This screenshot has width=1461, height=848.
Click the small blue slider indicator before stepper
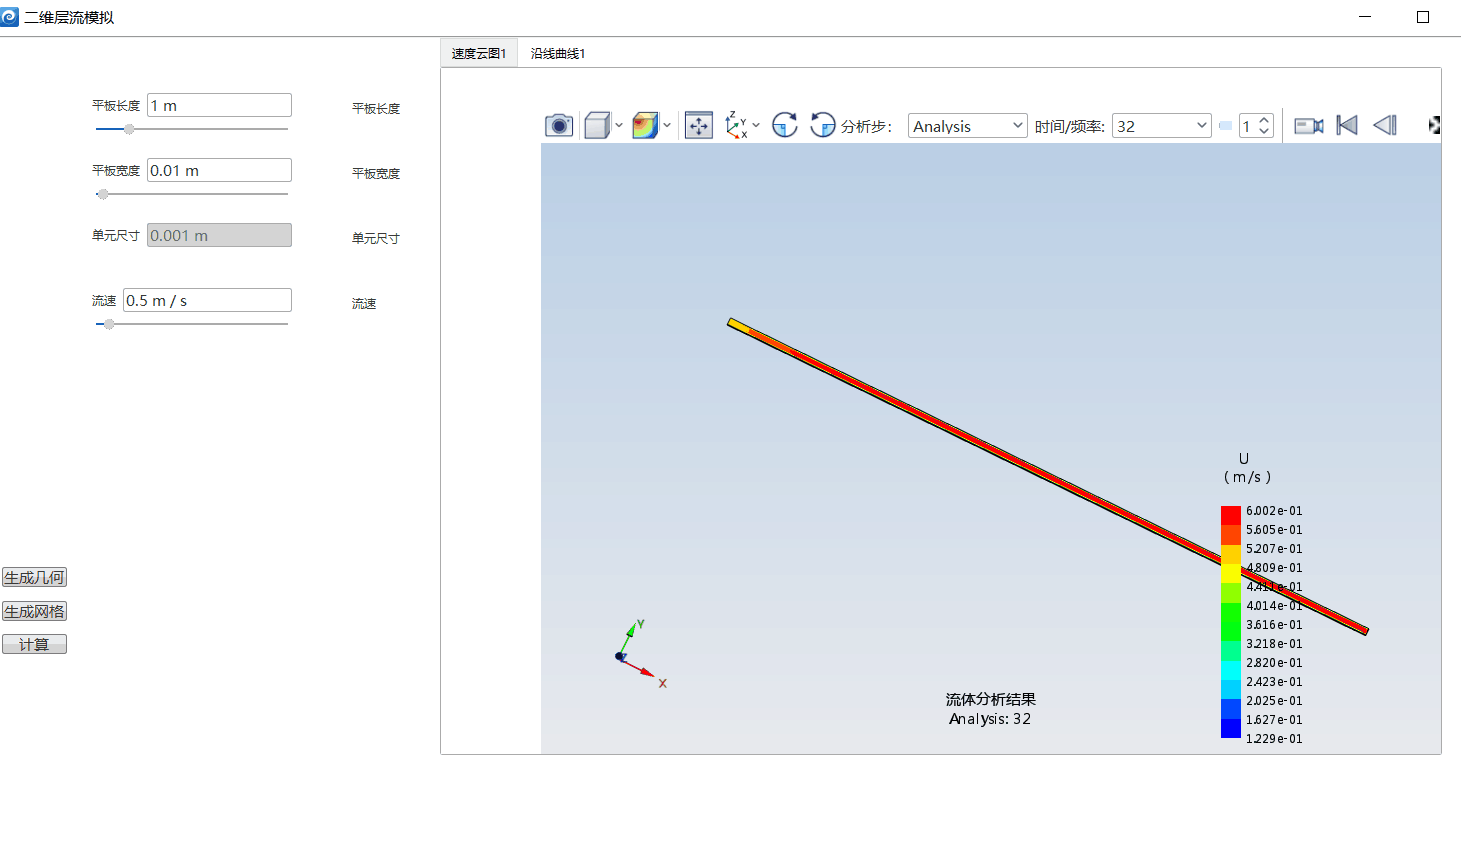point(1225,126)
